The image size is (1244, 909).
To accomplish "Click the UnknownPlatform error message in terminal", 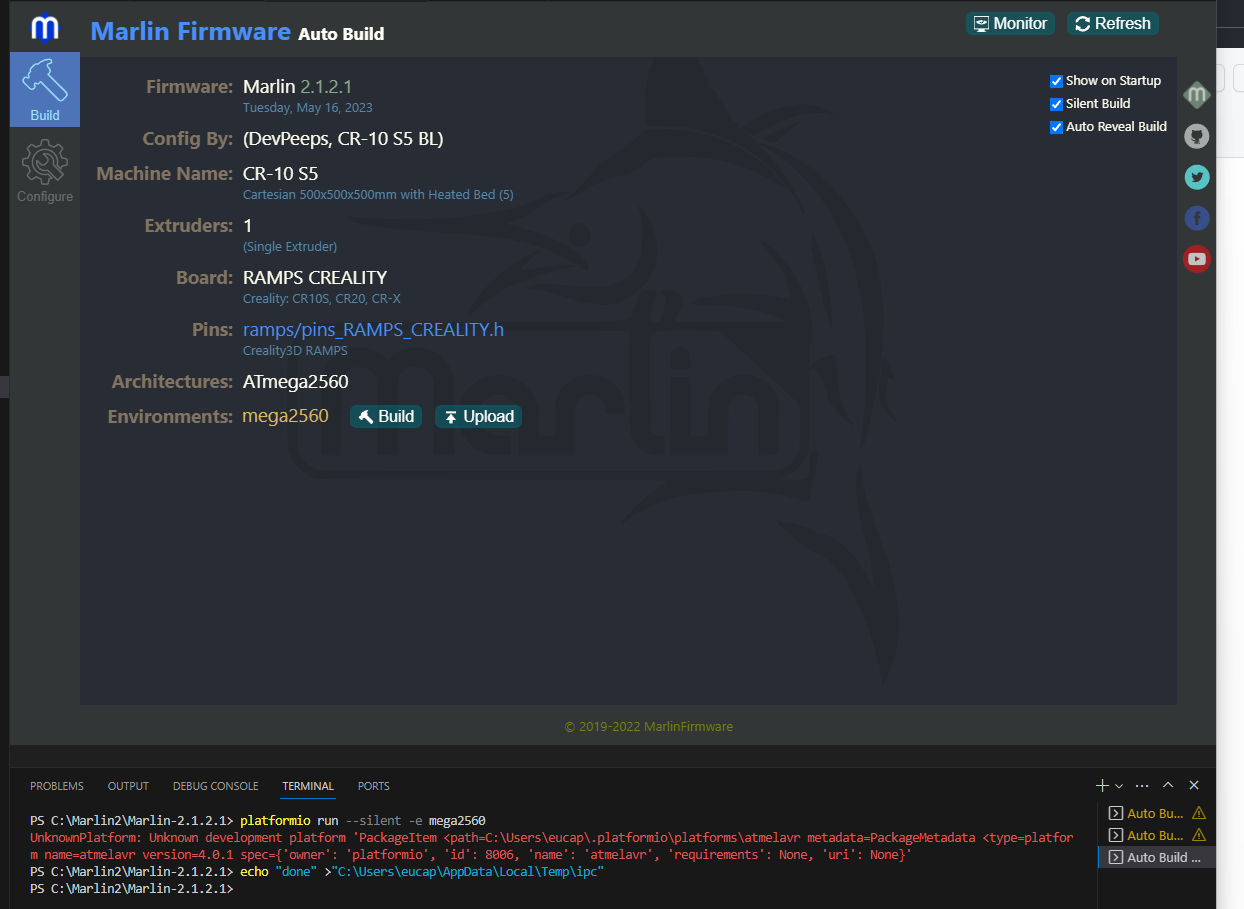I will click(x=552, y=846).
